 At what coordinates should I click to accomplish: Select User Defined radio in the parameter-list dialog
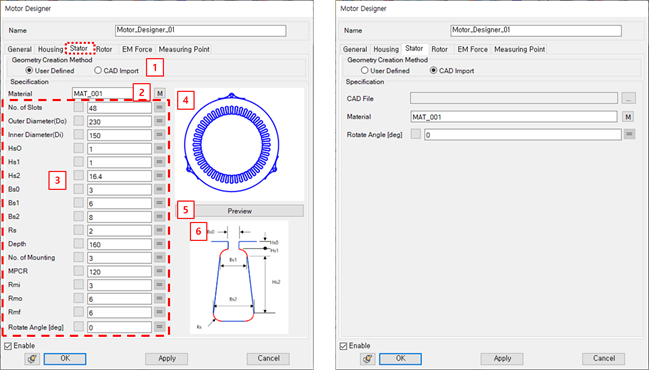[x=29, y=70]
